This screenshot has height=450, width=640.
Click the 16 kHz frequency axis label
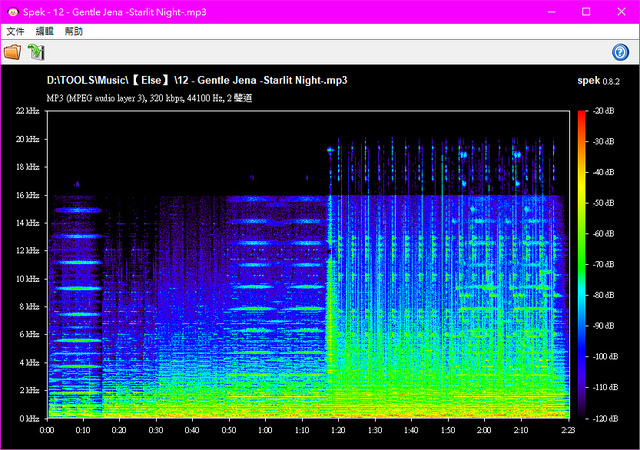[27, 195]
